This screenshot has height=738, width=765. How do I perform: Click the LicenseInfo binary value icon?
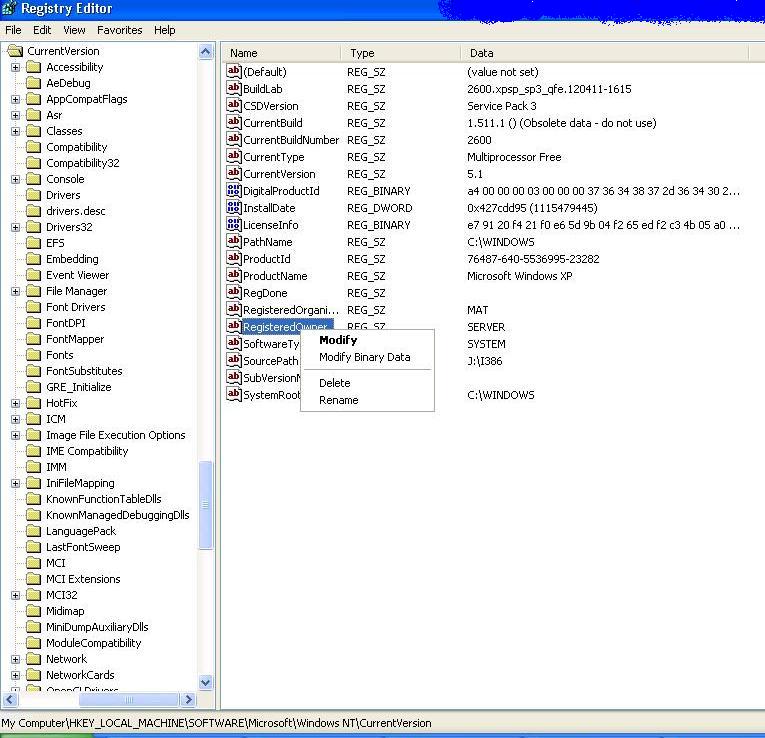pos(234,224)
